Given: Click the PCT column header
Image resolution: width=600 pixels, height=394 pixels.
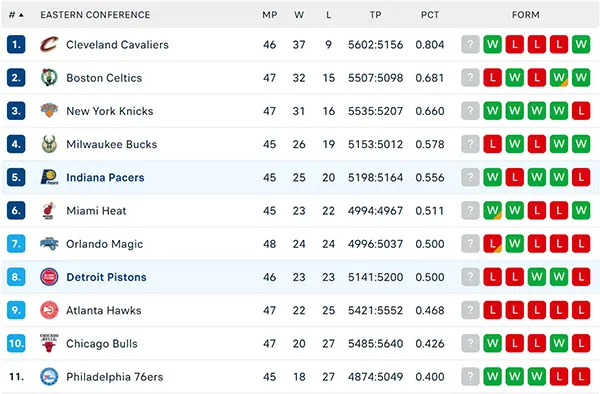Looking at the screenshot, I should tap(430, 15).
